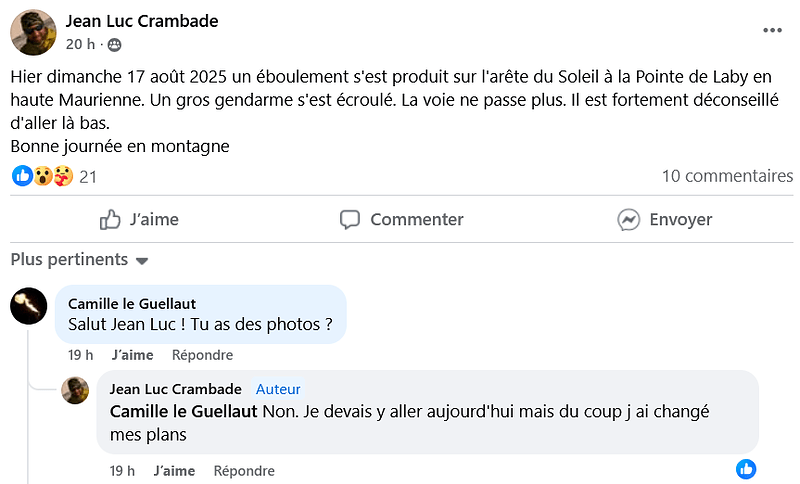Click the like badge on author's reply
Viewport: 800px width, 484px height.
(x=746, y=469)
